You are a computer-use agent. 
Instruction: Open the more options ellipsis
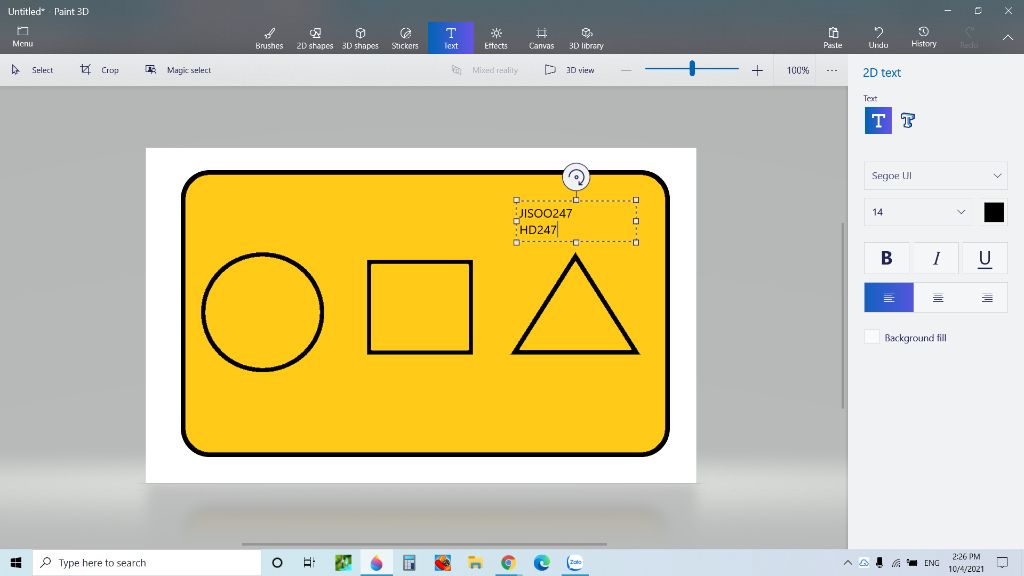[831, 70]
